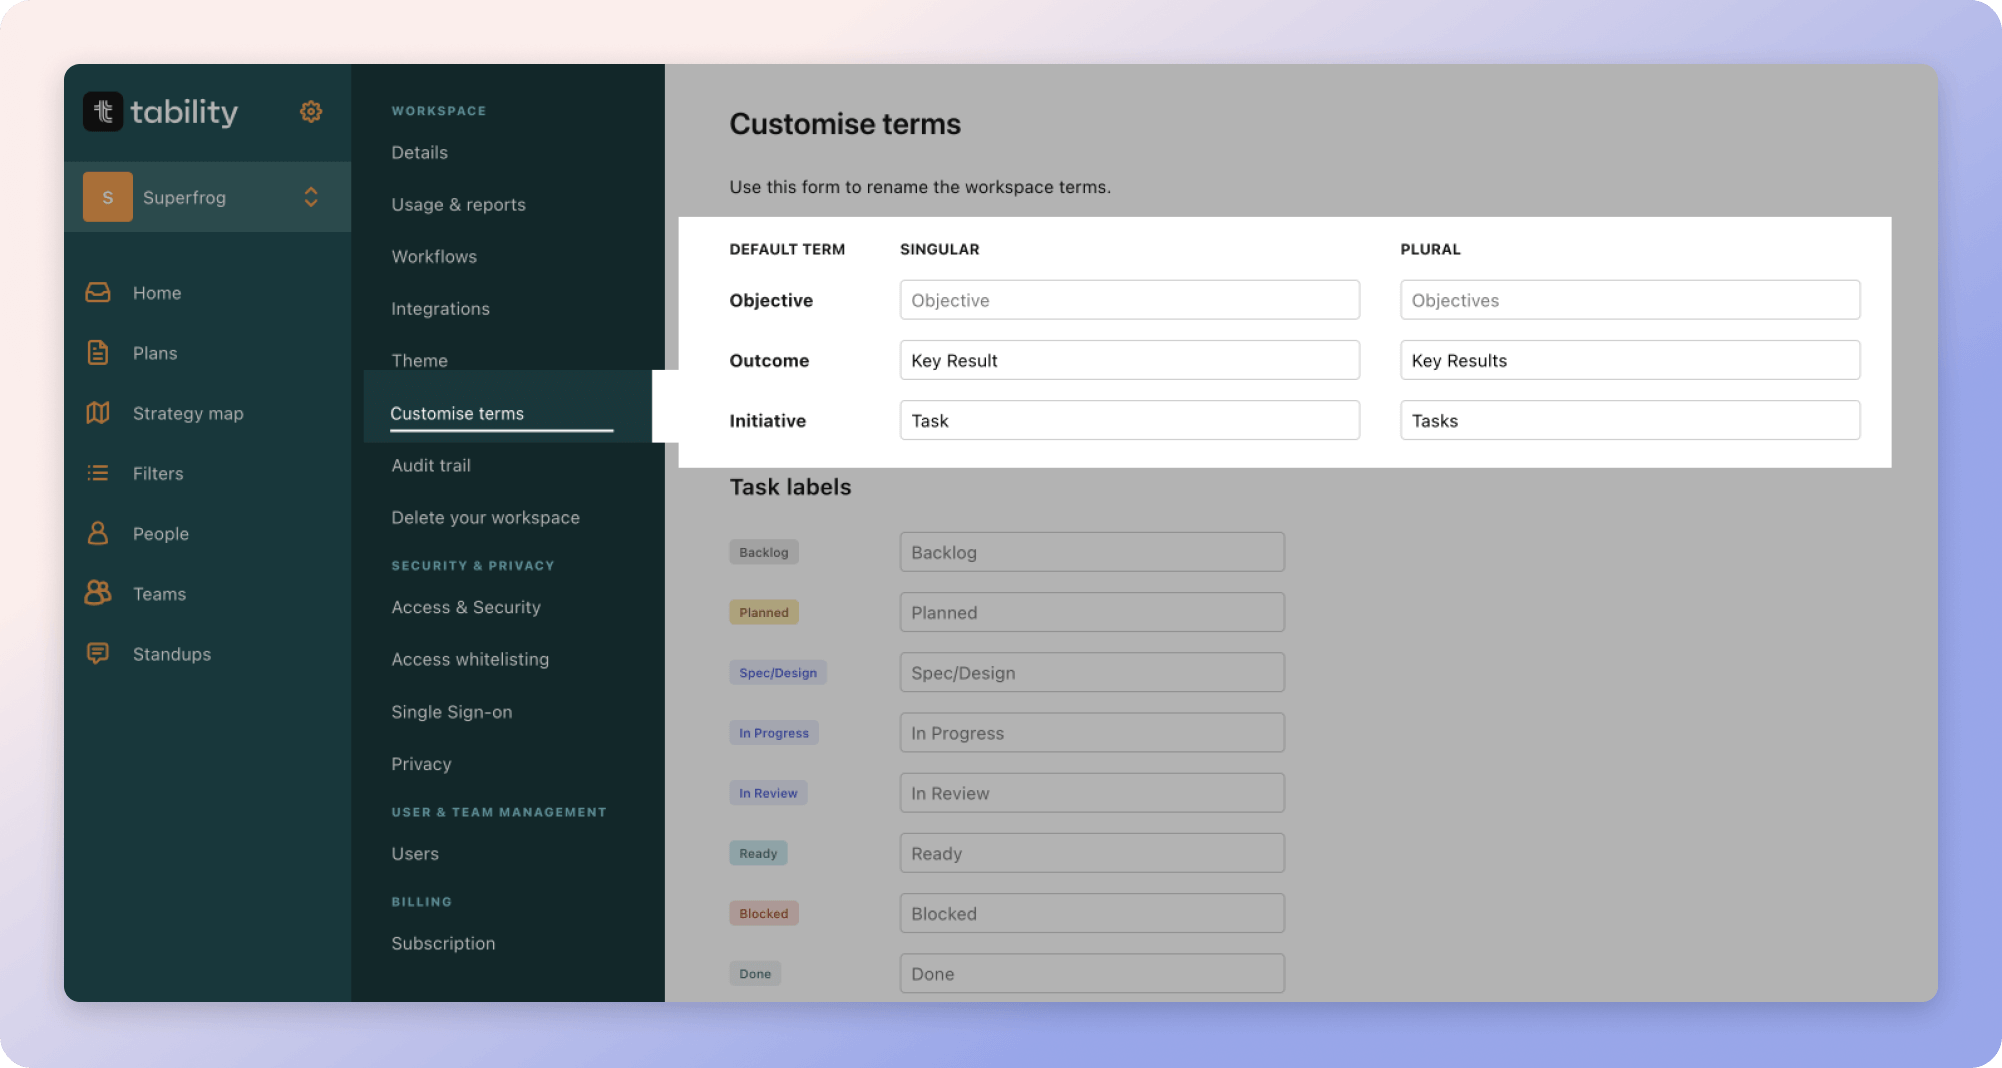Click the settings gear icon beside tability logo
The width and height of the screenshot is (2002, 1068).
tap(311, 111)
